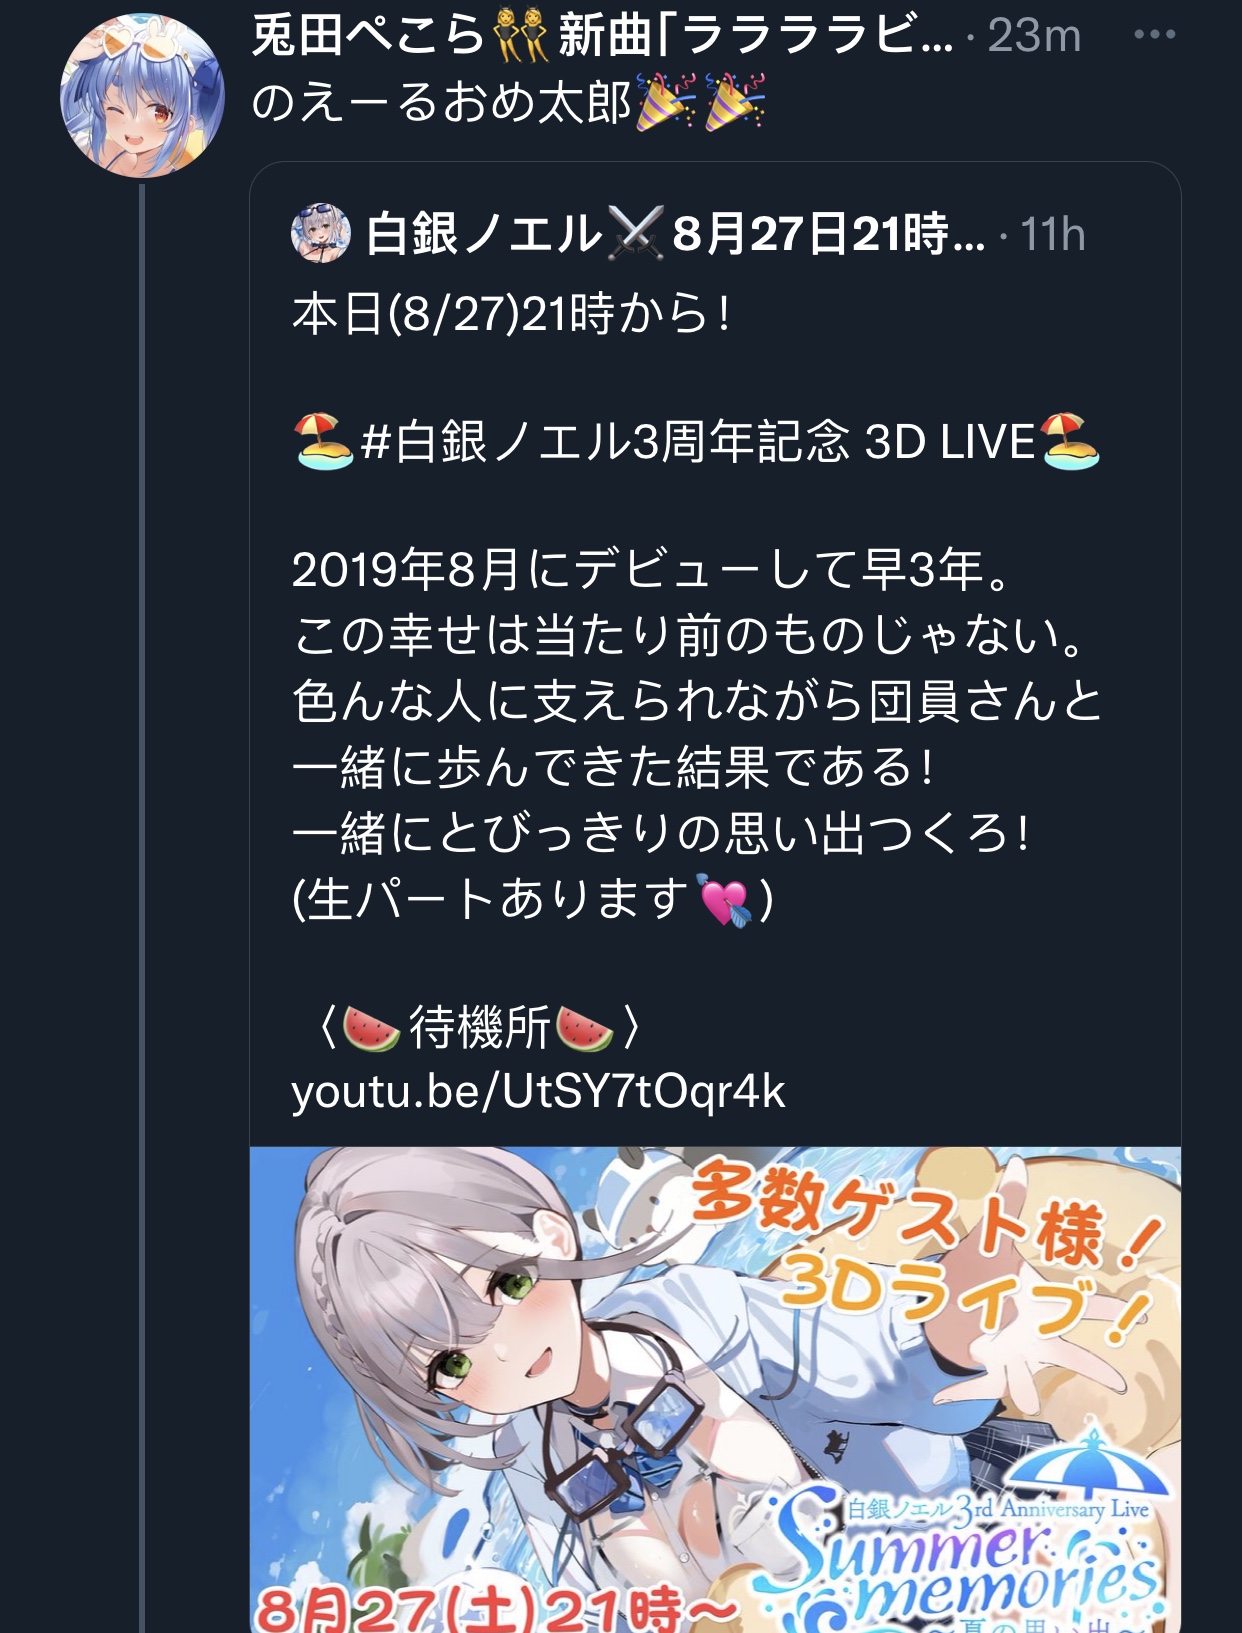The height and width of the screenshot is (1633, 1242).
Task: Click the 11h quoted tweet timestamp
Action: (x=1052, y=235)
